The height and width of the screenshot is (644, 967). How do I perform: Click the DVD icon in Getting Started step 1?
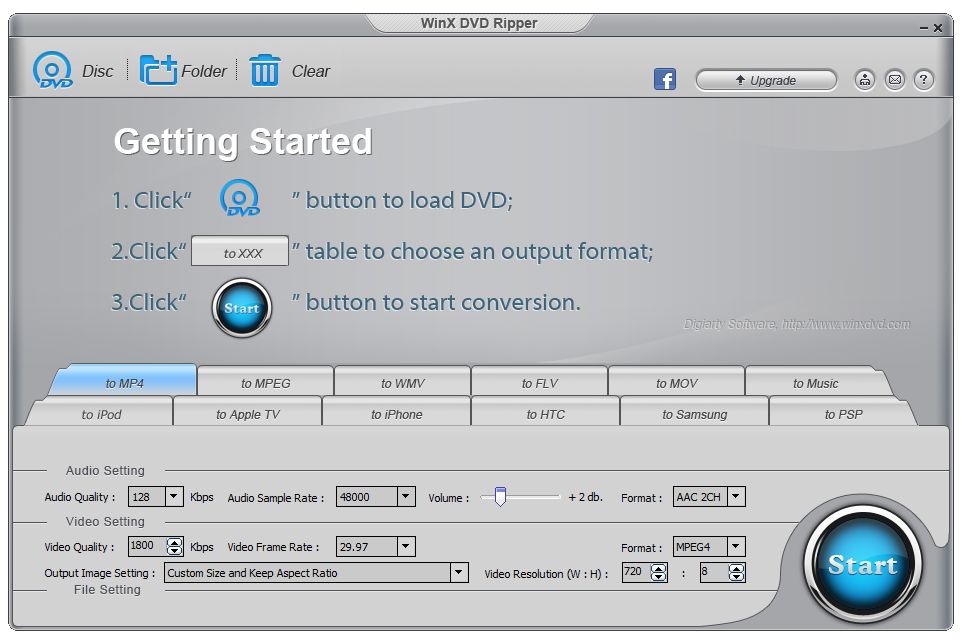(x=240, y=199)
